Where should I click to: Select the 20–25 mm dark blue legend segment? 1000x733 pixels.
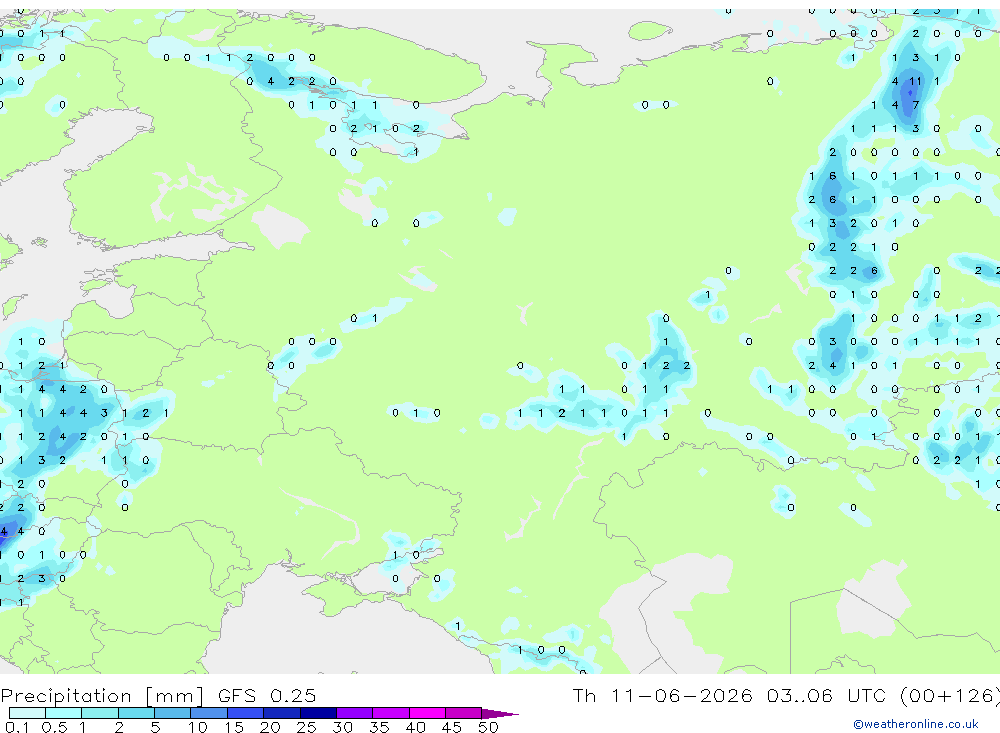point(281,713)
